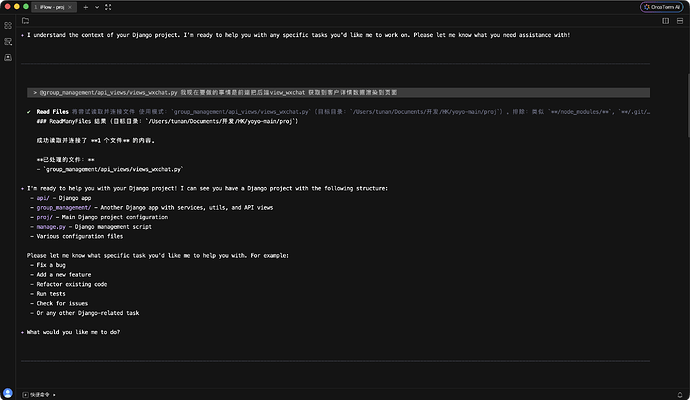
Task: Toggle fullscreen with the expand icon
Action: pyautogui.click(x=108, y=7)
